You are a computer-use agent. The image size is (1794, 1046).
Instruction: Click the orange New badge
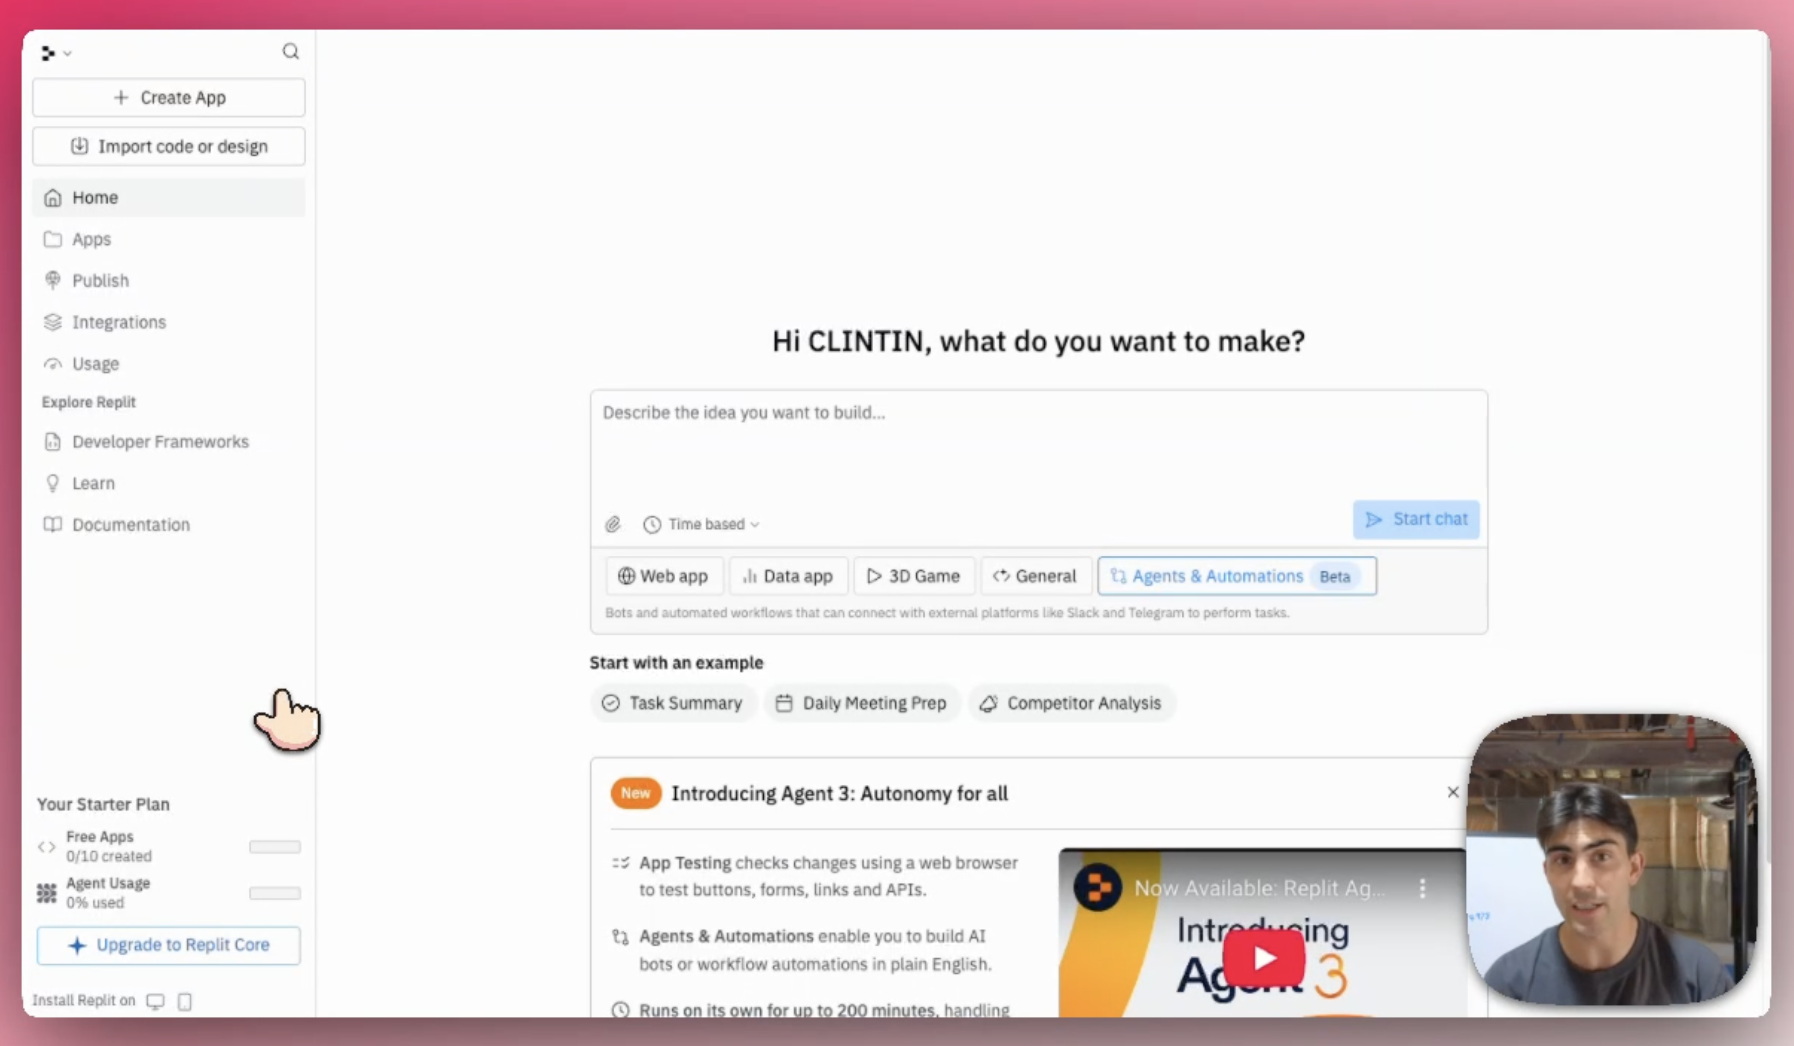635,793
